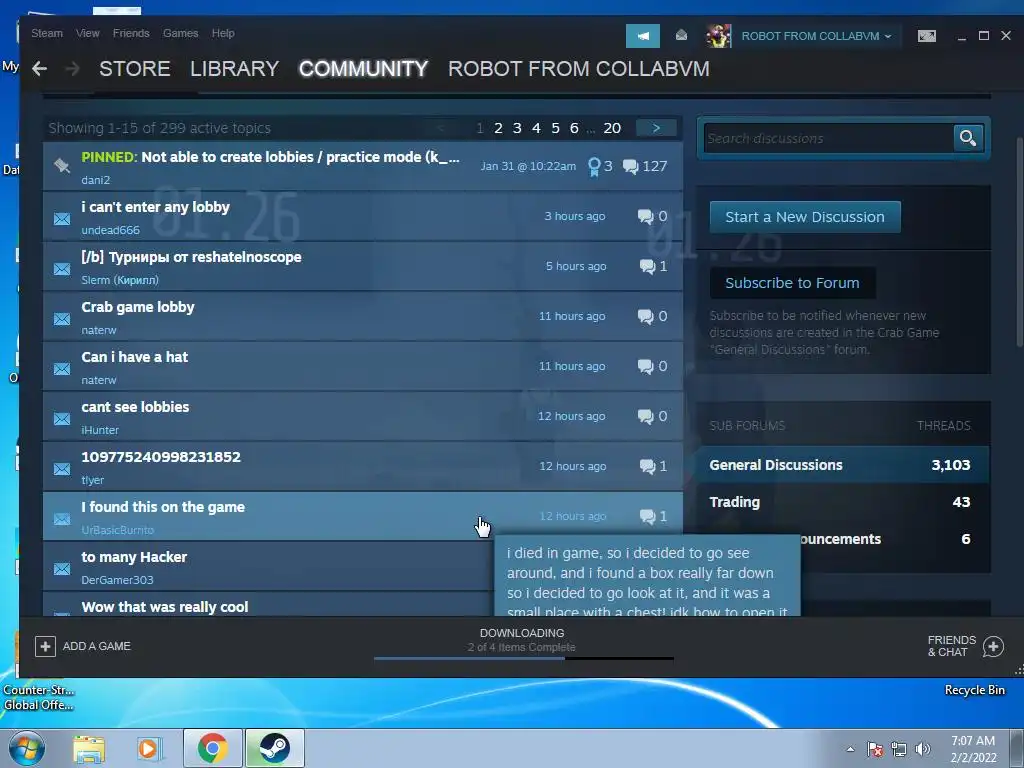Screen dimensions: 1024x768
Task: Go to the STORE tab
Action: coord(135,69)
